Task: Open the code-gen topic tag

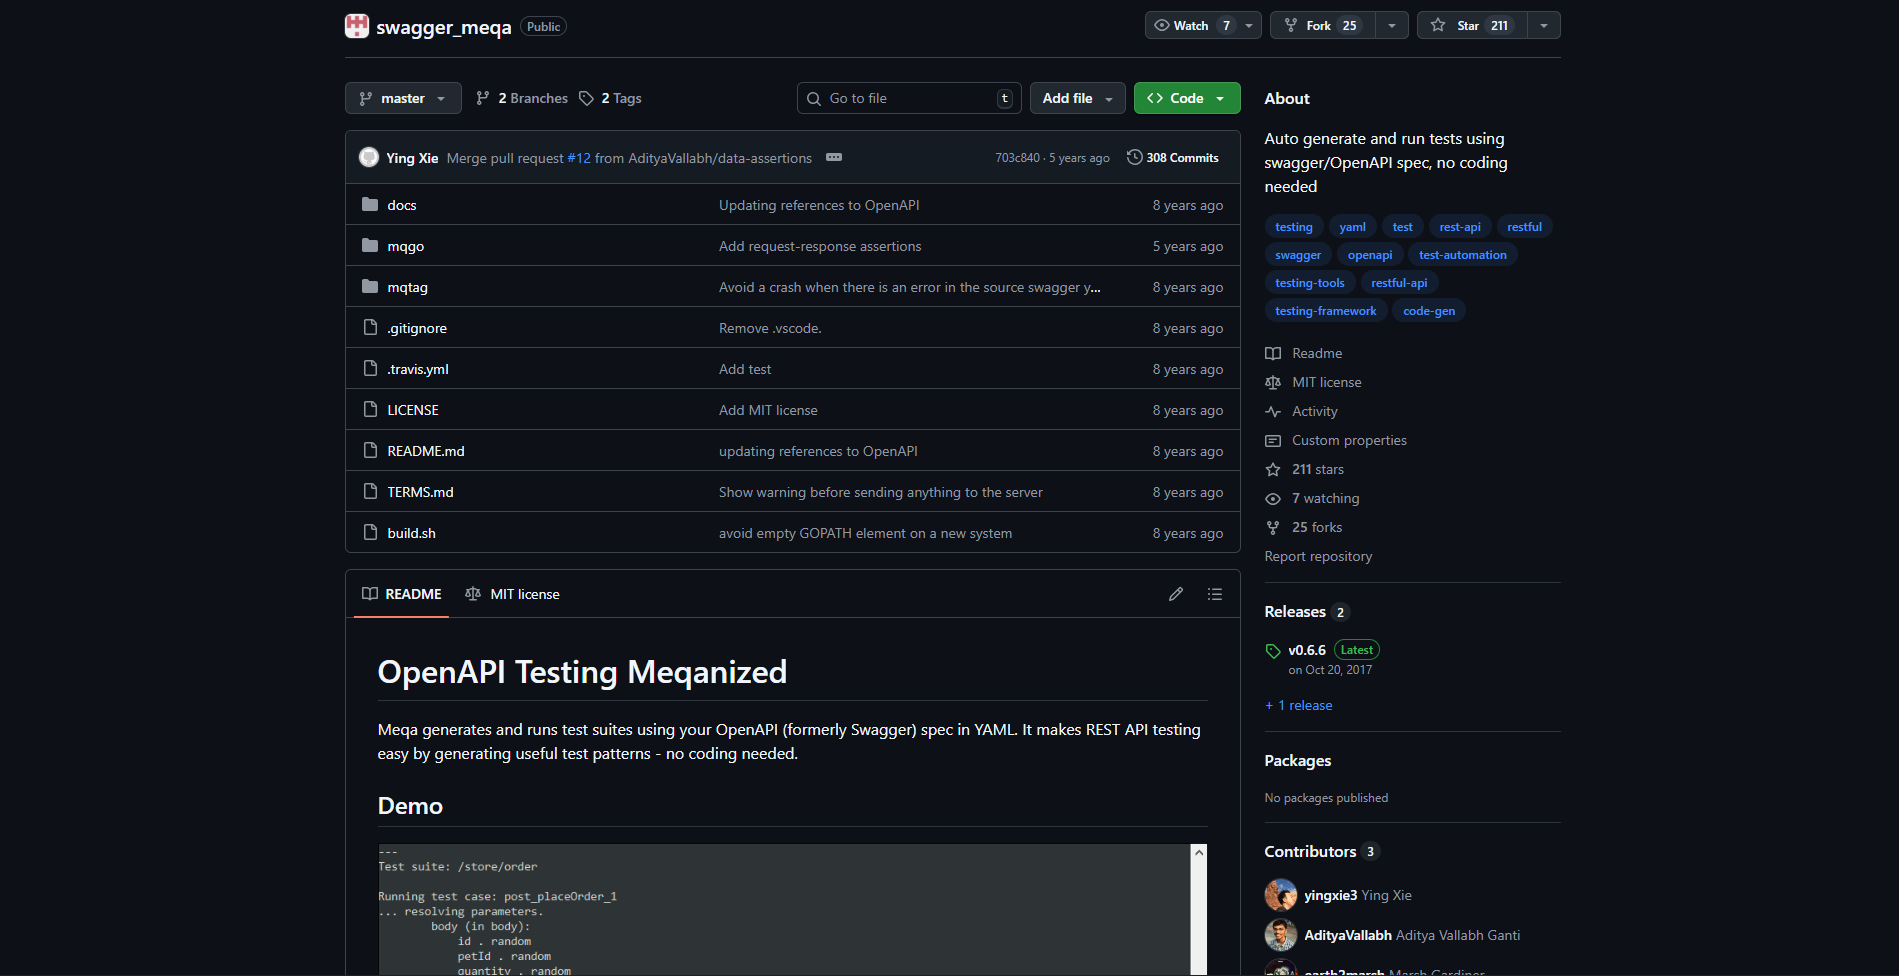Action: [1429, 311]
